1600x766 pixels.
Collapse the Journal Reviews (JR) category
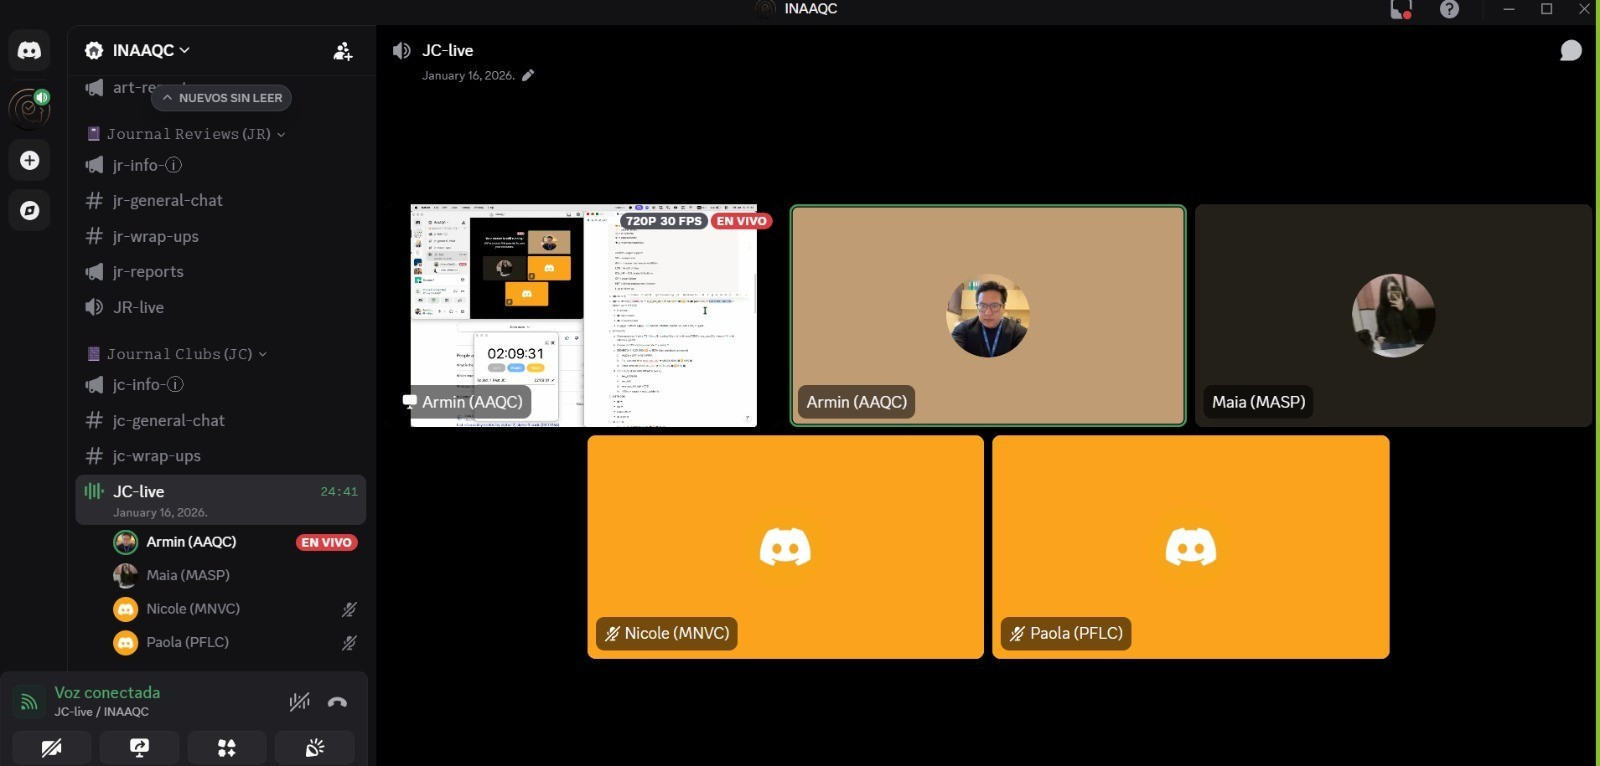click(x=188, y=134)
